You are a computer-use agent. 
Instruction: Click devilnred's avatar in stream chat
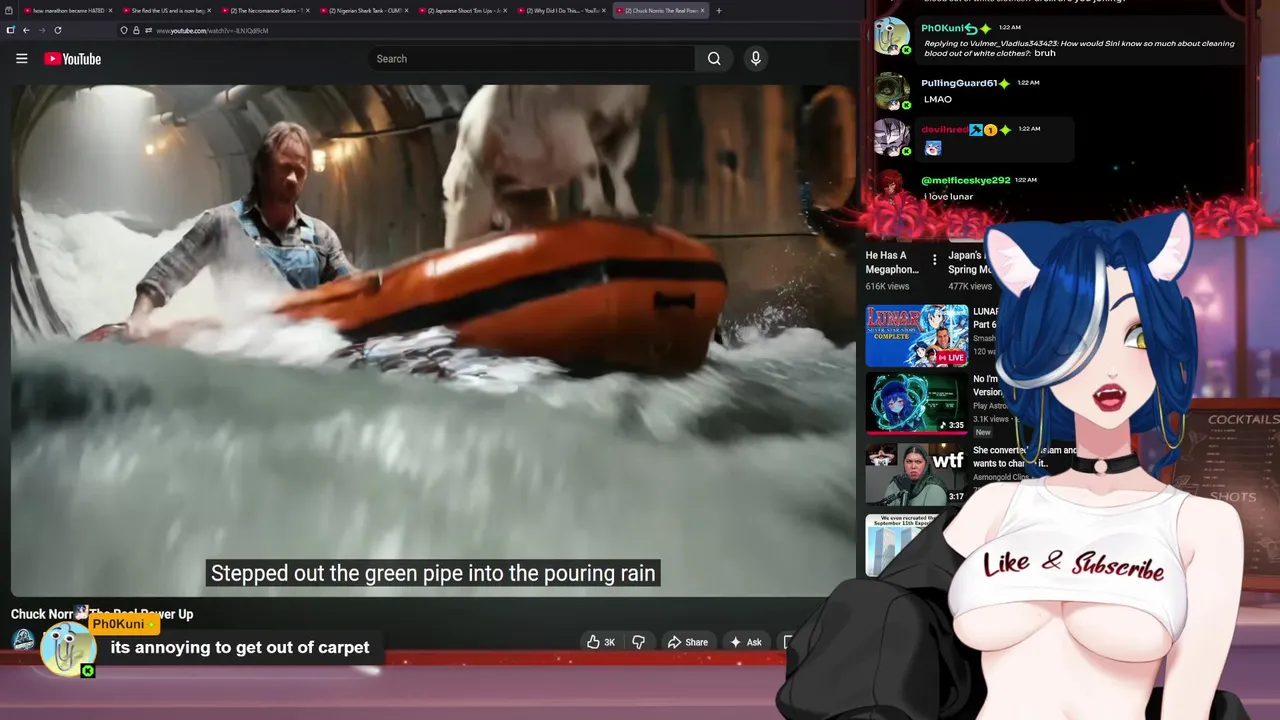(891, 138)
